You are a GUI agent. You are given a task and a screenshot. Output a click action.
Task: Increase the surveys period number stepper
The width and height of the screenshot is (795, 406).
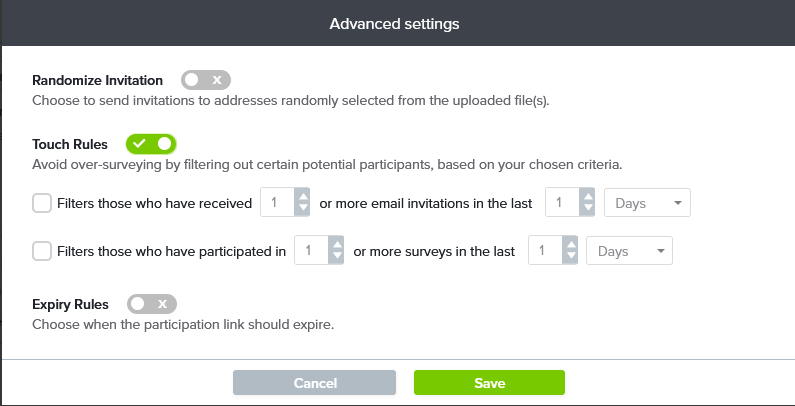click(x=570, y=244)
